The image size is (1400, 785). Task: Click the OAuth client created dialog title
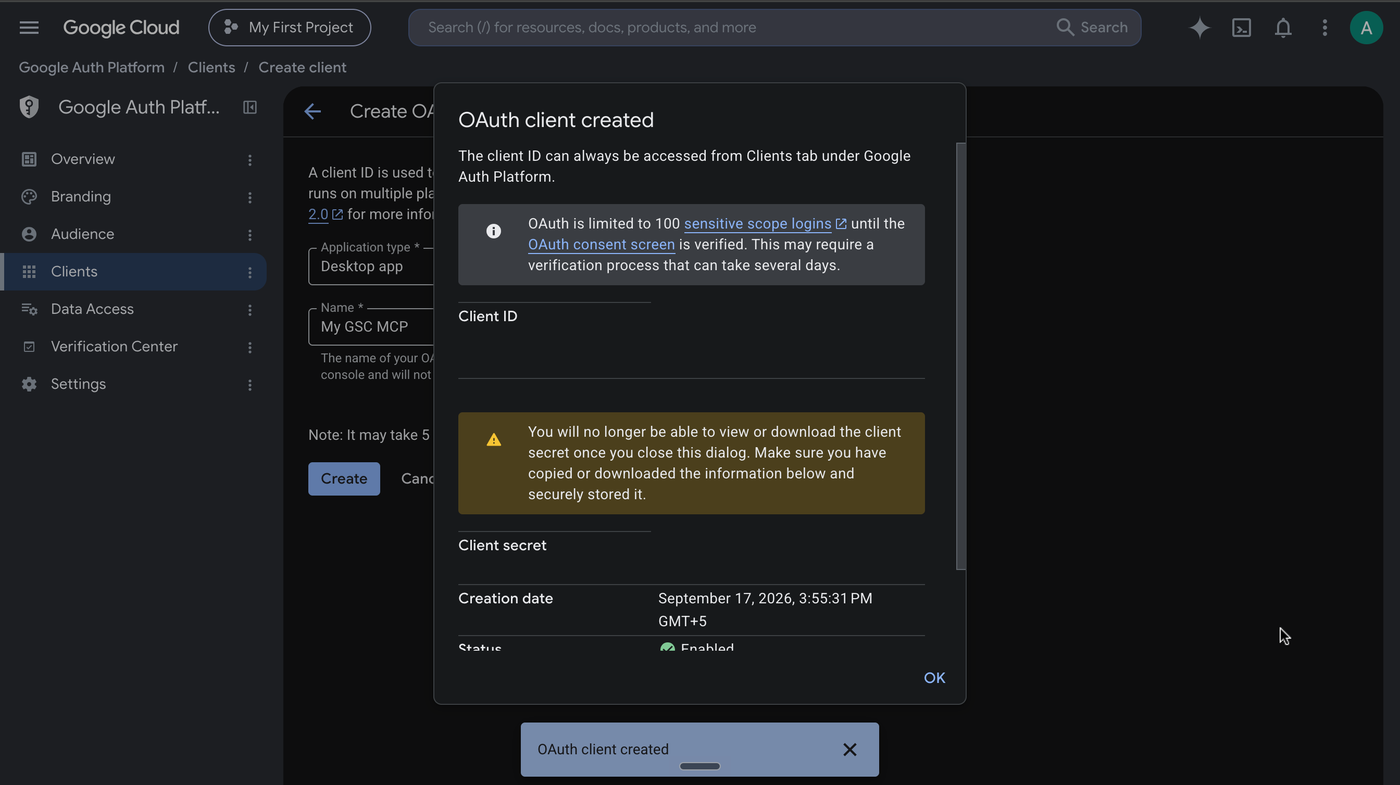point(556,120)
